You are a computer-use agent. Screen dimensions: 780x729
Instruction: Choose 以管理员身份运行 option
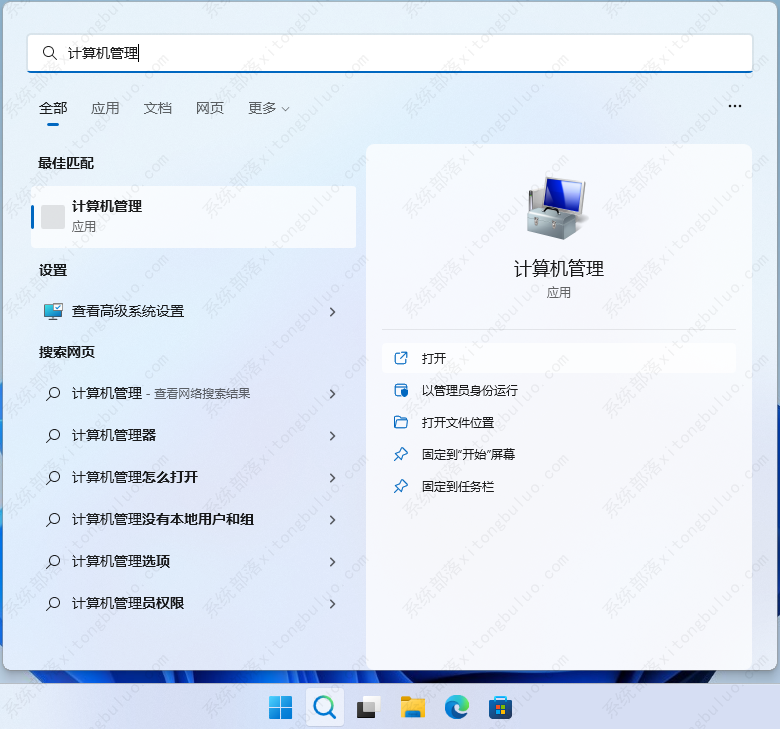pos(469,390)
